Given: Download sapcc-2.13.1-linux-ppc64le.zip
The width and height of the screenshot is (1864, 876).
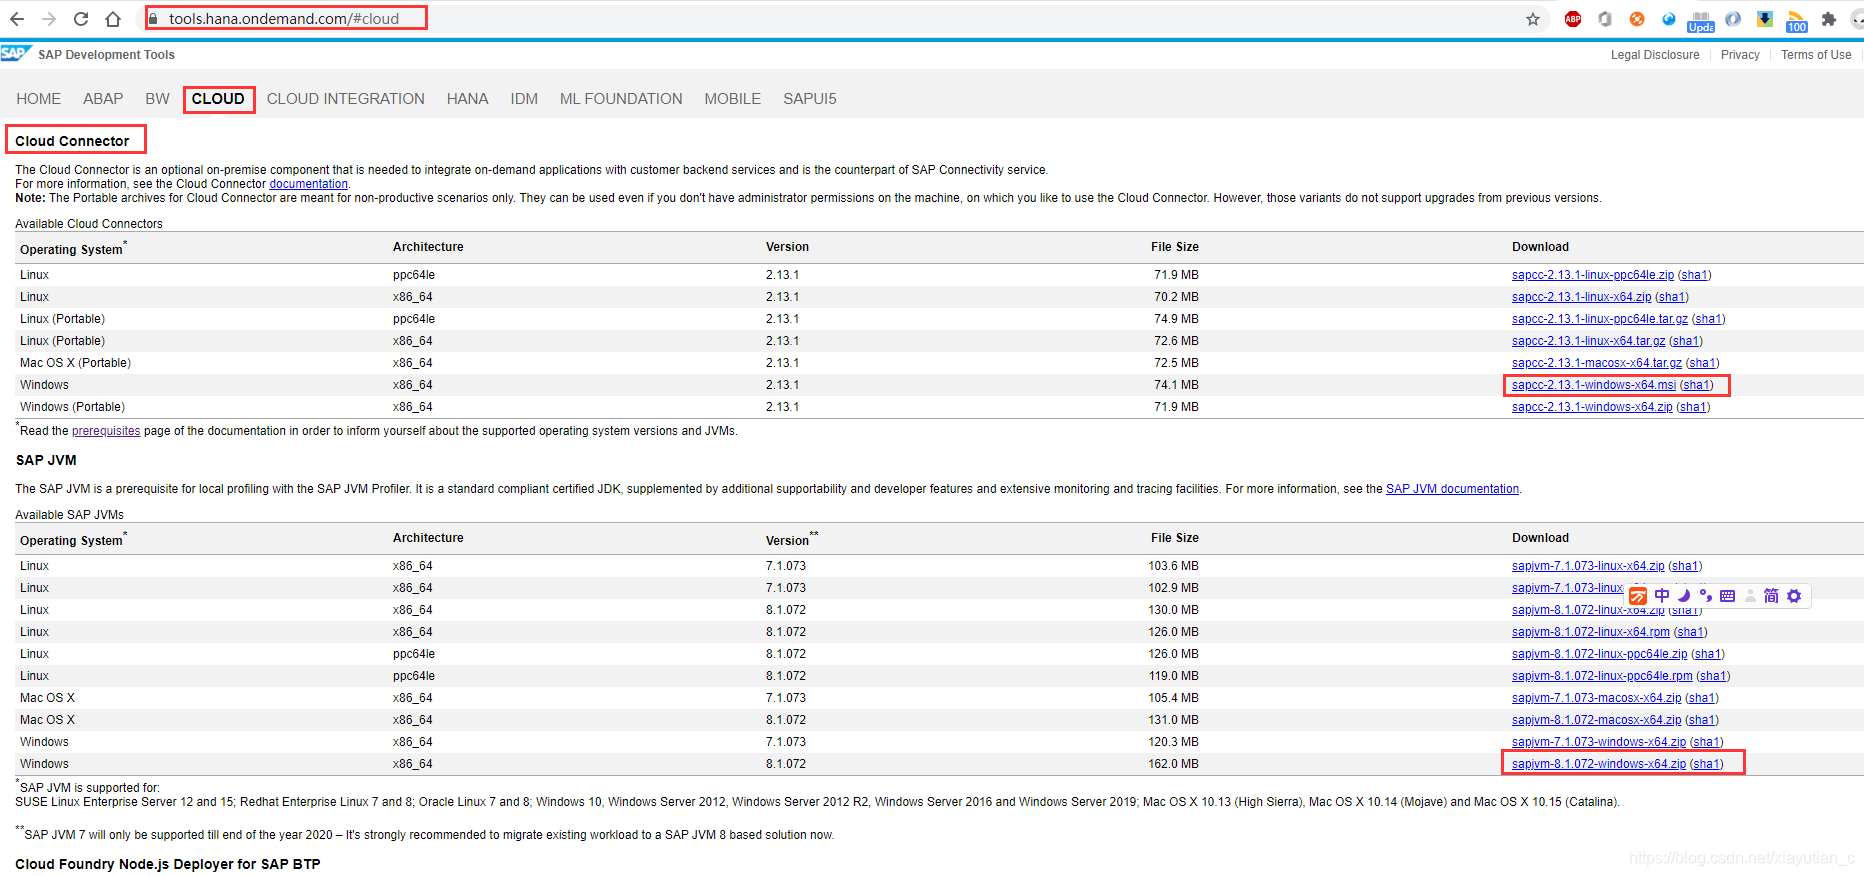Looking at the screenshot, I should point(1593,275).
